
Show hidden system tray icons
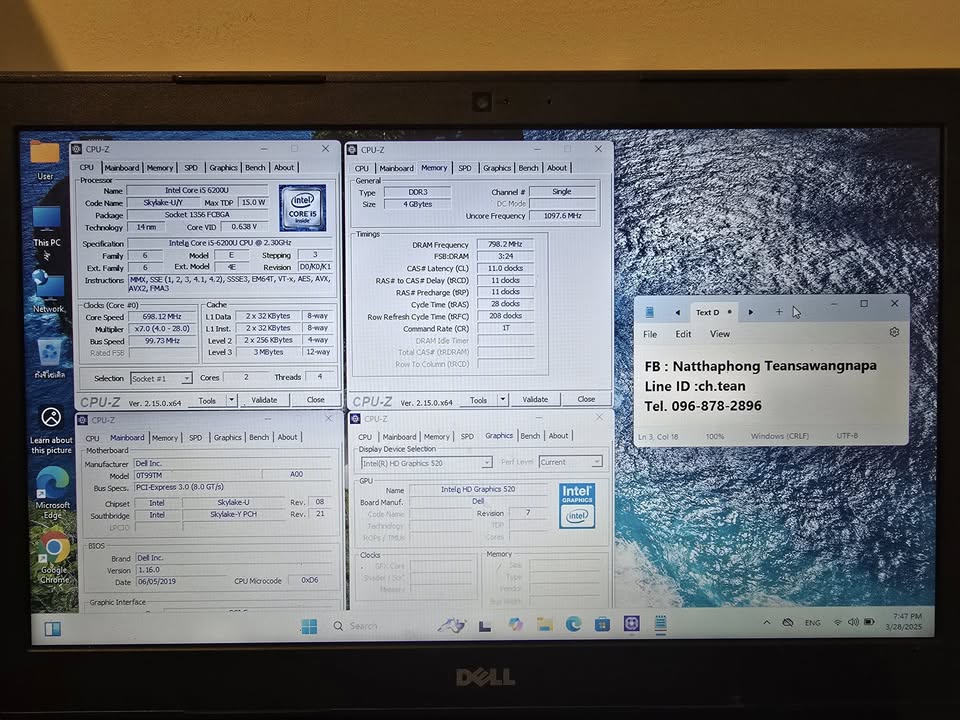767,622
